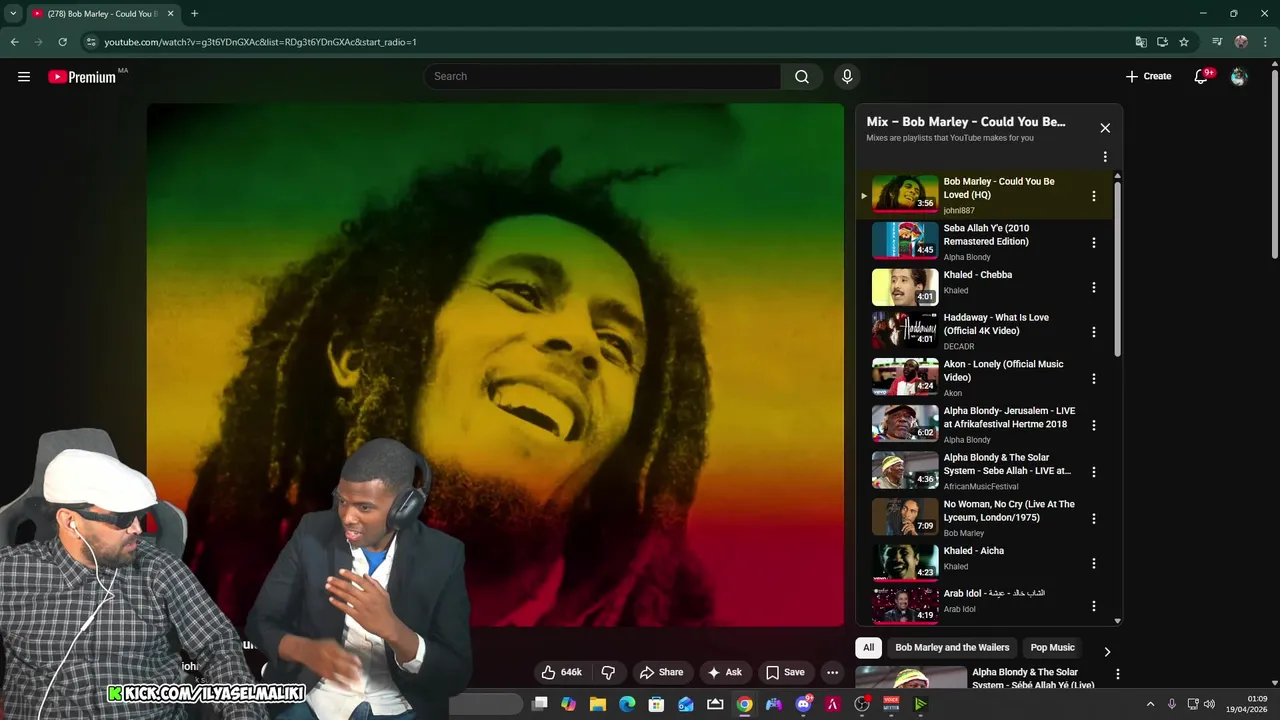
Task: Open Chrome media control icon
Action: click(x=1217, y=42)
